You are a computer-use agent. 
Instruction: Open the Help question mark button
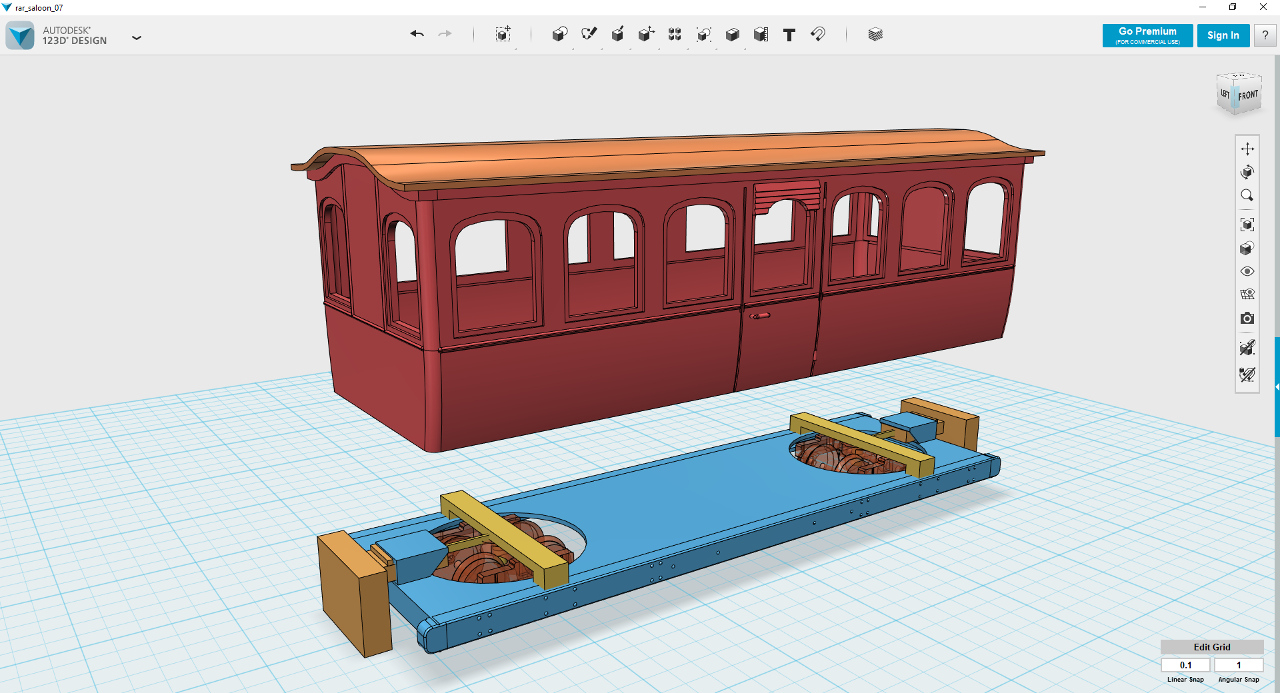tap(1264, 35)
